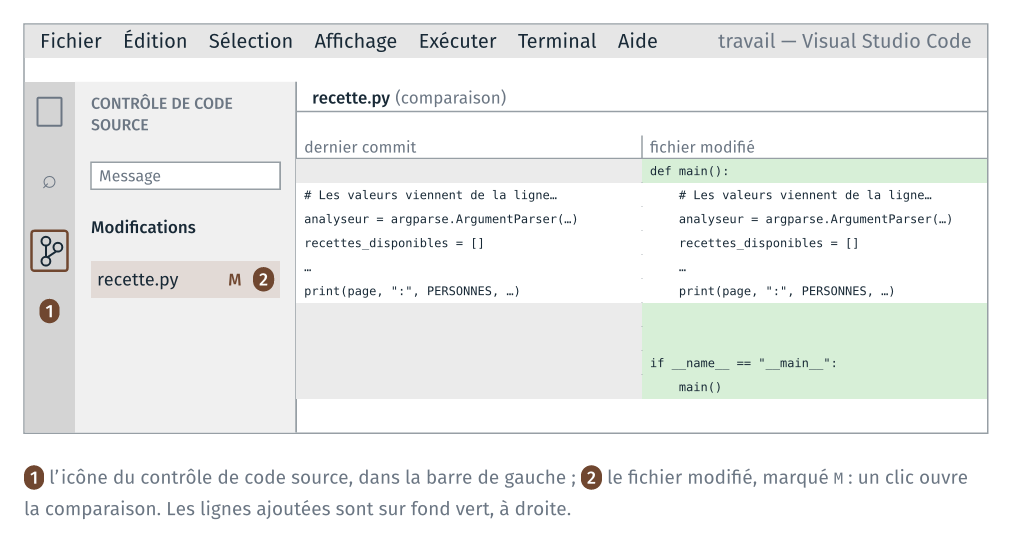
Task: Click the M status badge of recette.py
Action: point(235,280)
